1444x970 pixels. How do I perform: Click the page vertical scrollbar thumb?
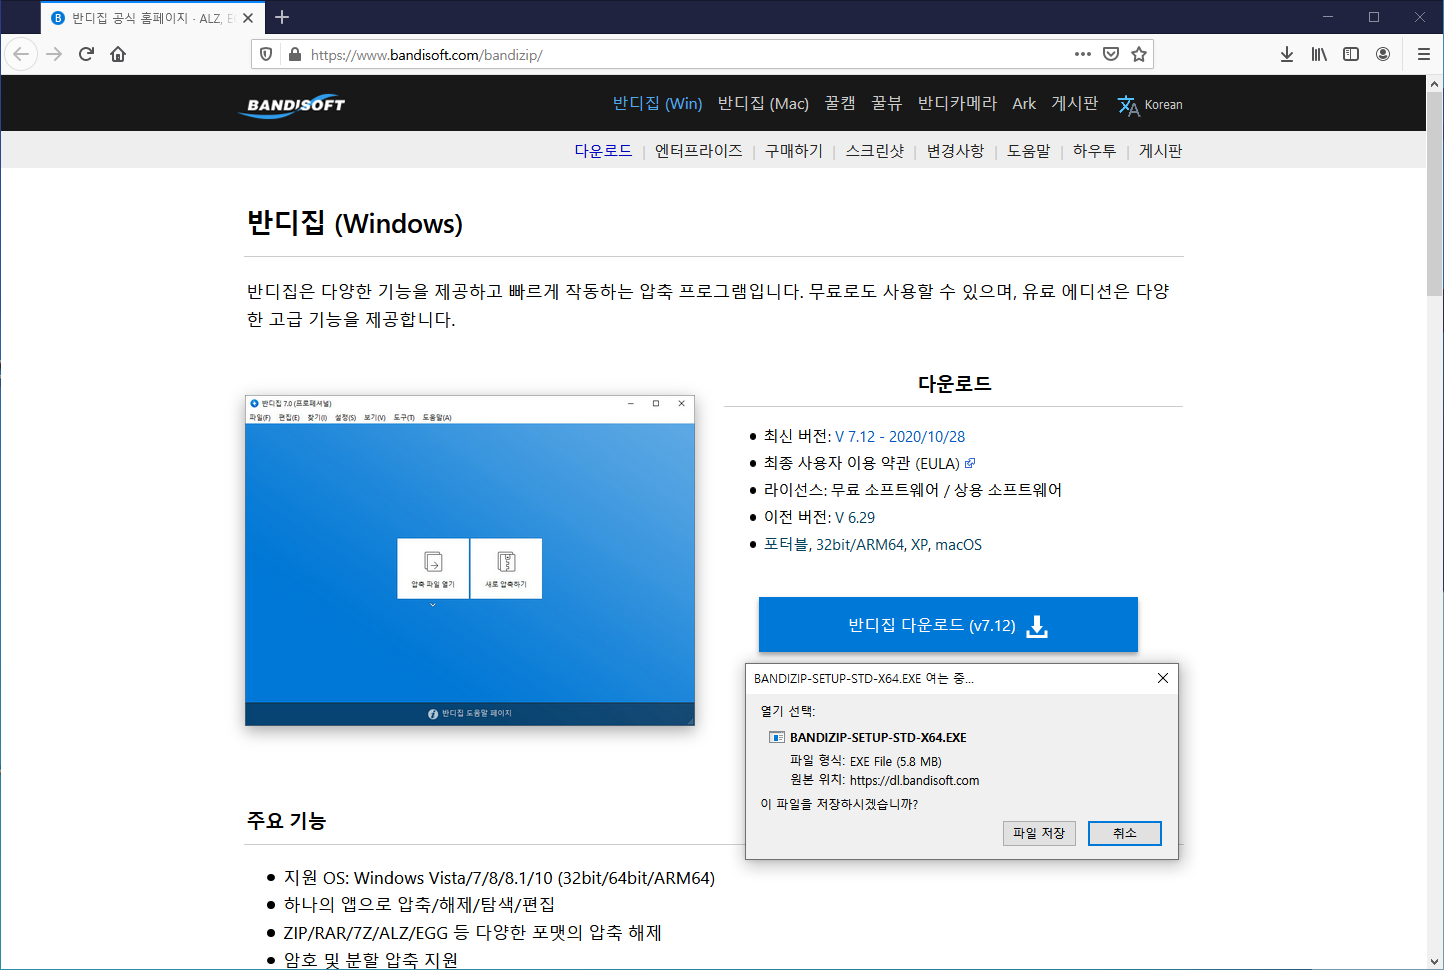(x=1435, y=195)
